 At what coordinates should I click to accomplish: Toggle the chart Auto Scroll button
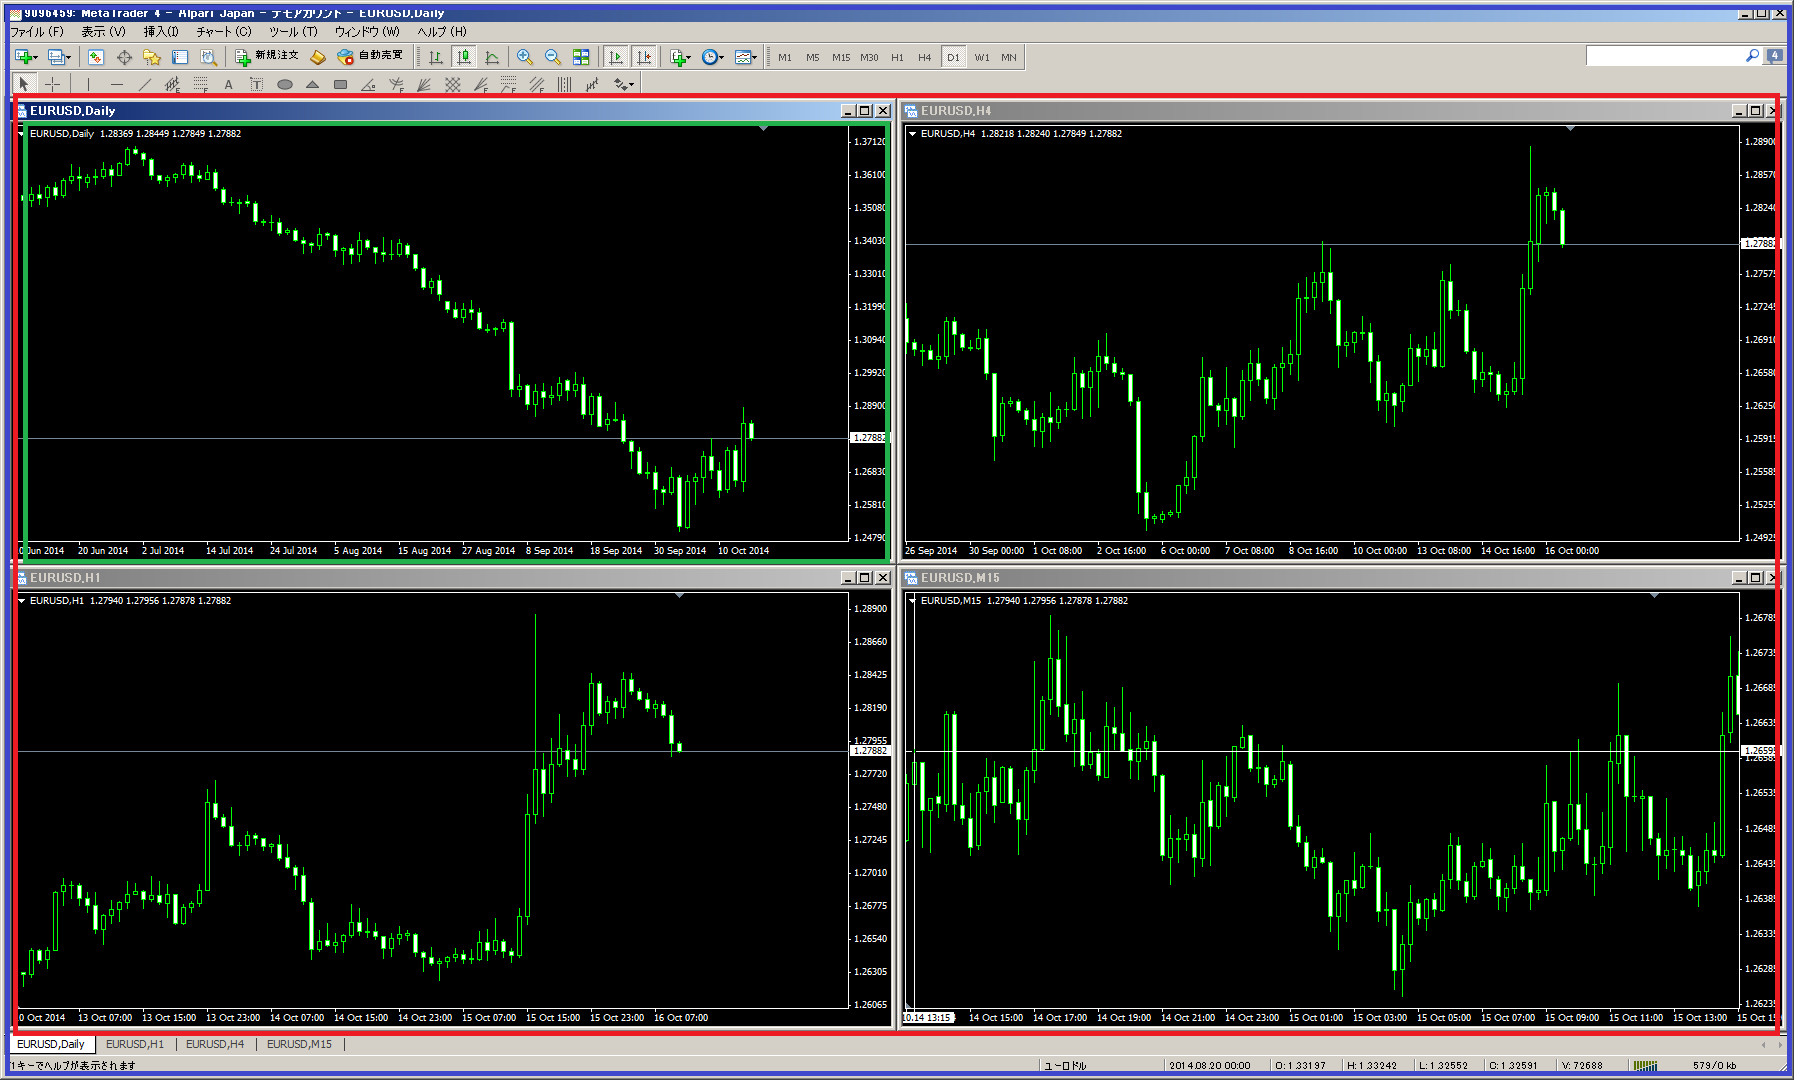[x=616, y=57]
